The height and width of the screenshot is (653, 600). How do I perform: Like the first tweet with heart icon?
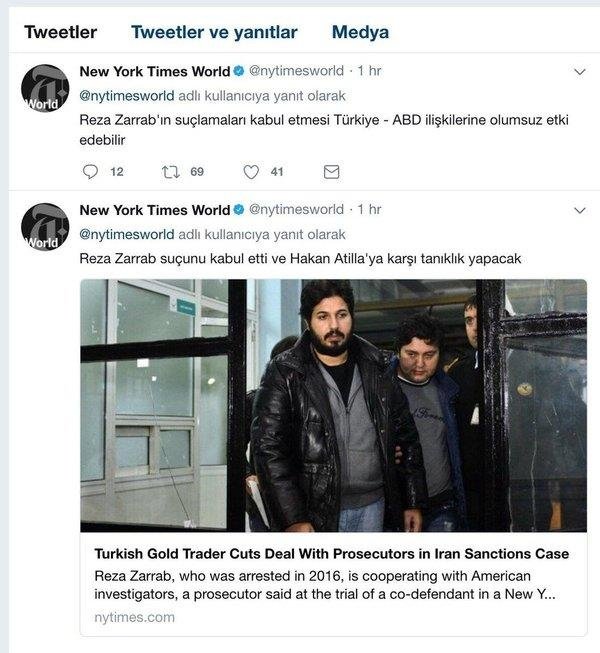point(251,172)
